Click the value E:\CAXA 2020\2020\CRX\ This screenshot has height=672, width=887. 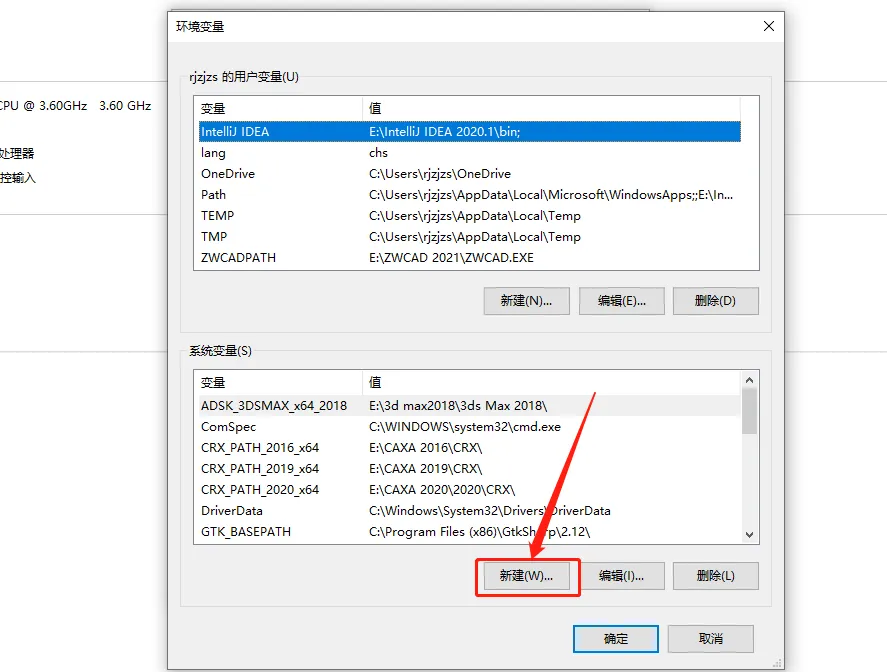(x=442, y=489)
